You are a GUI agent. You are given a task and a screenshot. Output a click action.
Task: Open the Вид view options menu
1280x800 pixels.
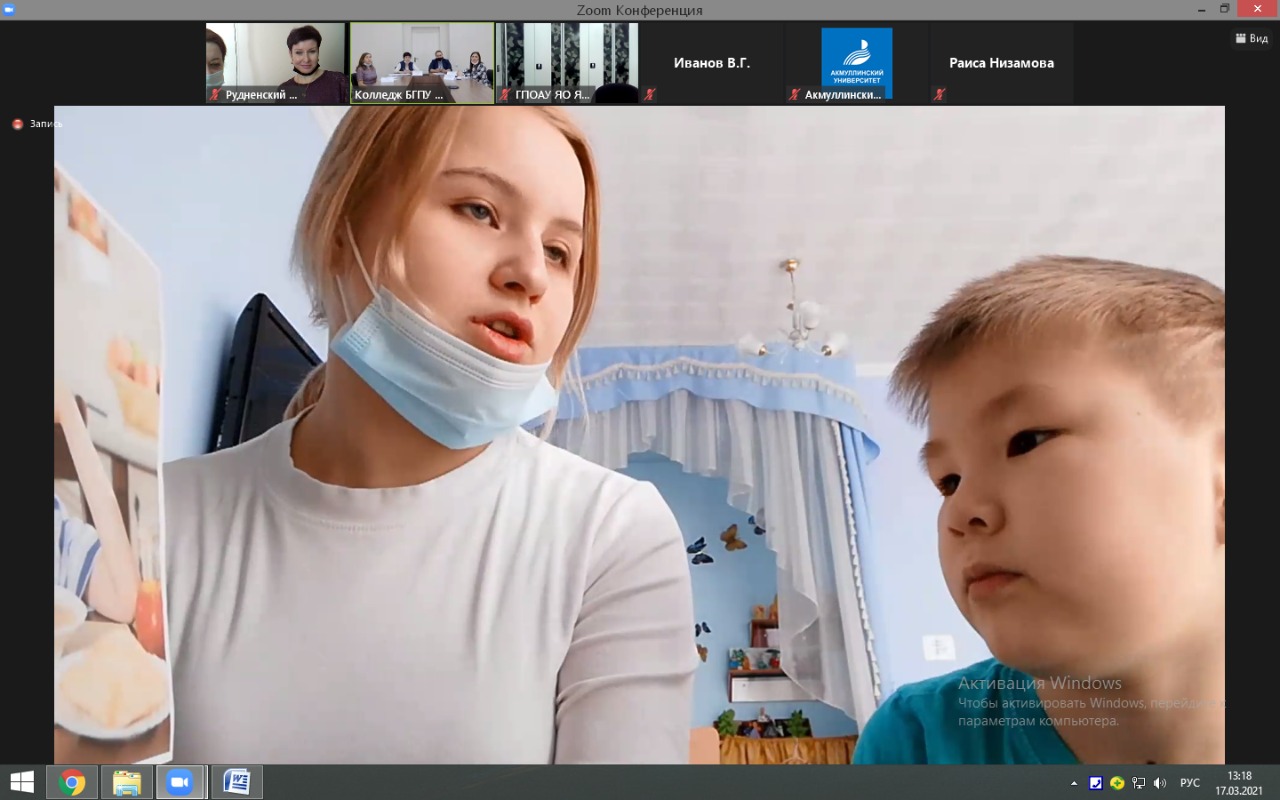coord(1251,38)
